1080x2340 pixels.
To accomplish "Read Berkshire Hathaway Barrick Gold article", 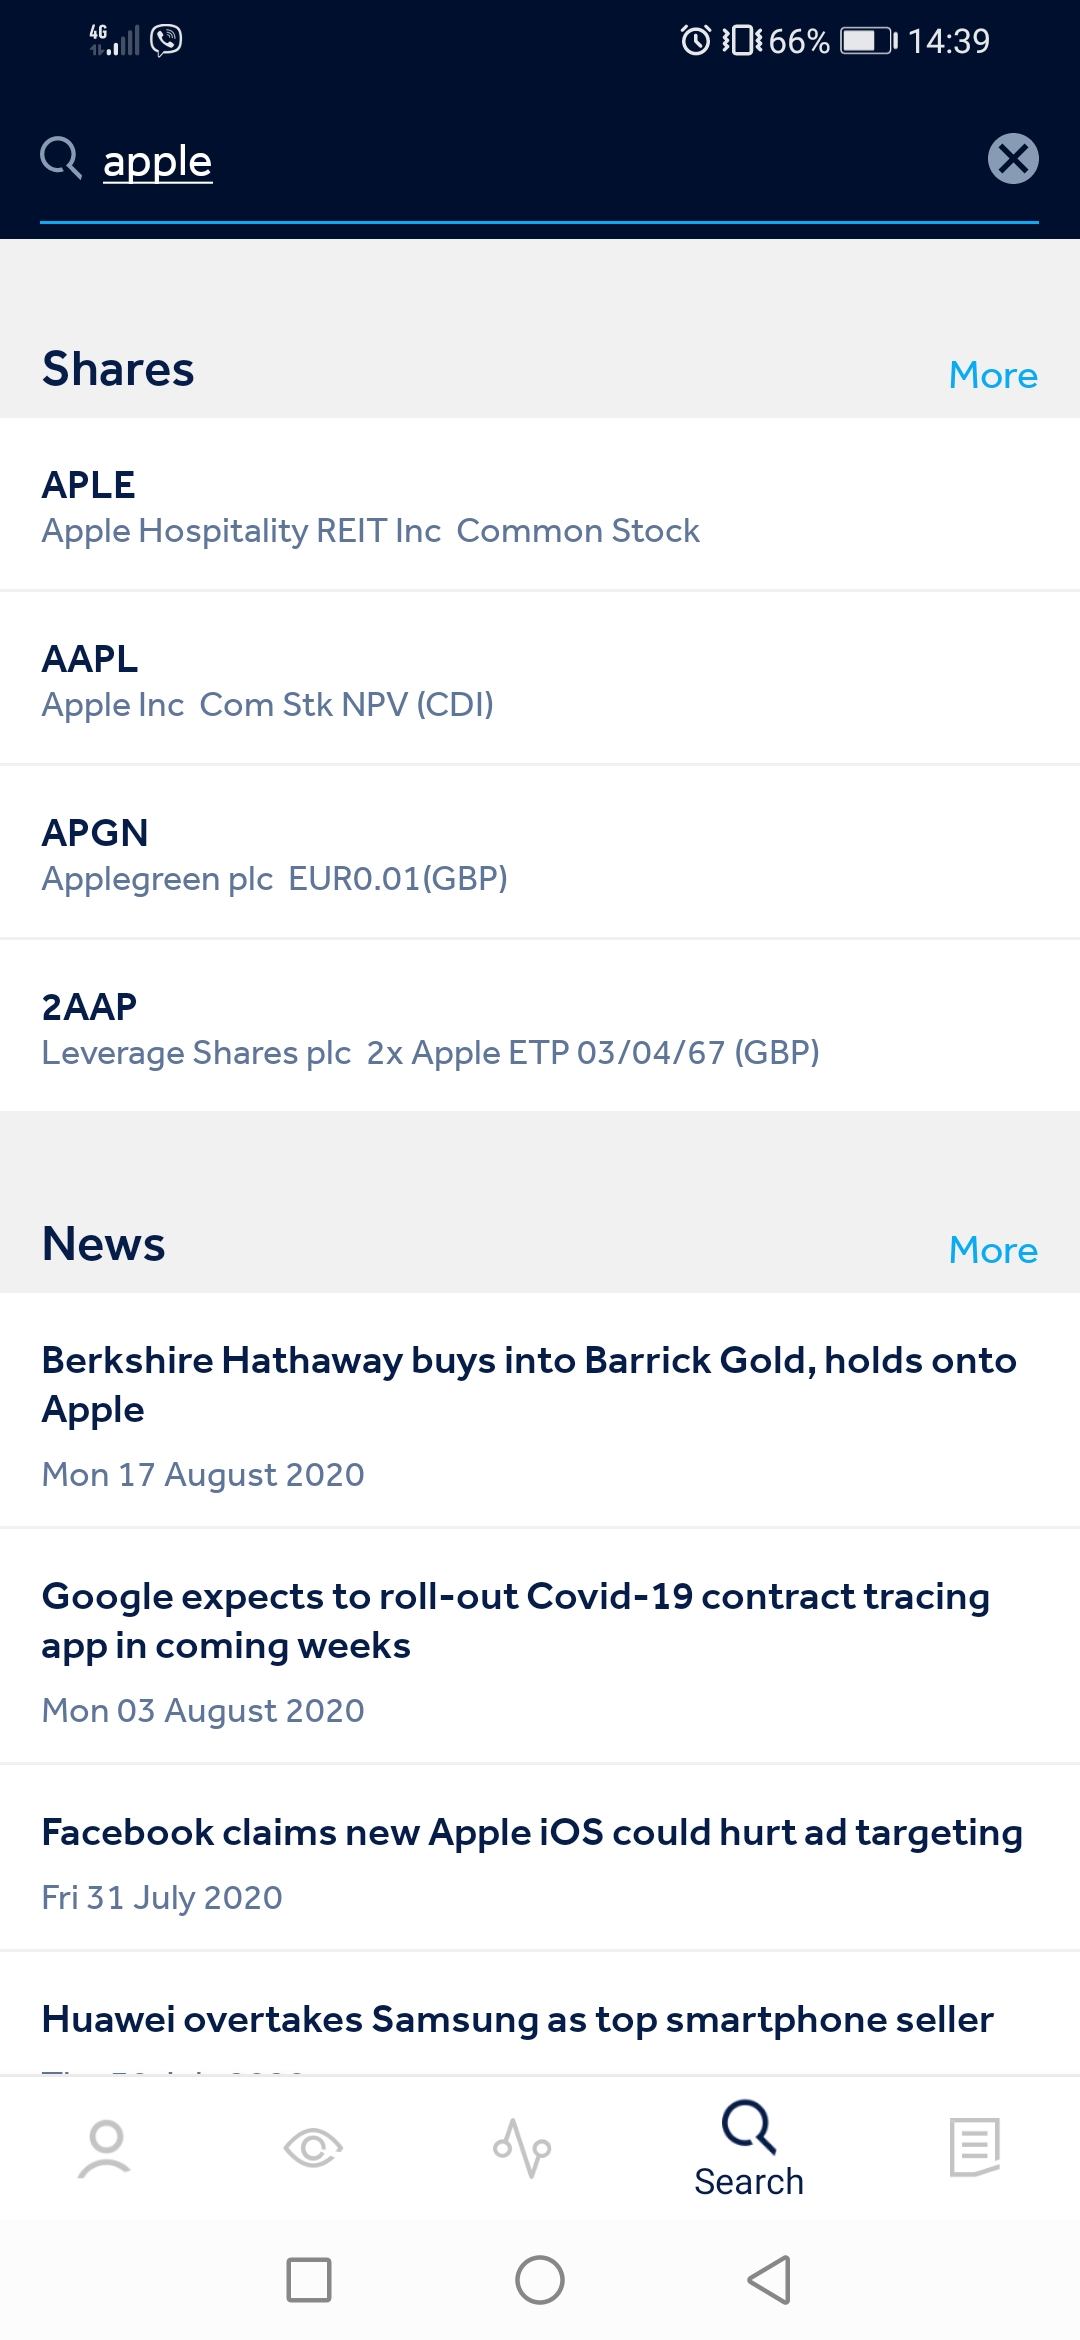I will (x=540, y=1412).
